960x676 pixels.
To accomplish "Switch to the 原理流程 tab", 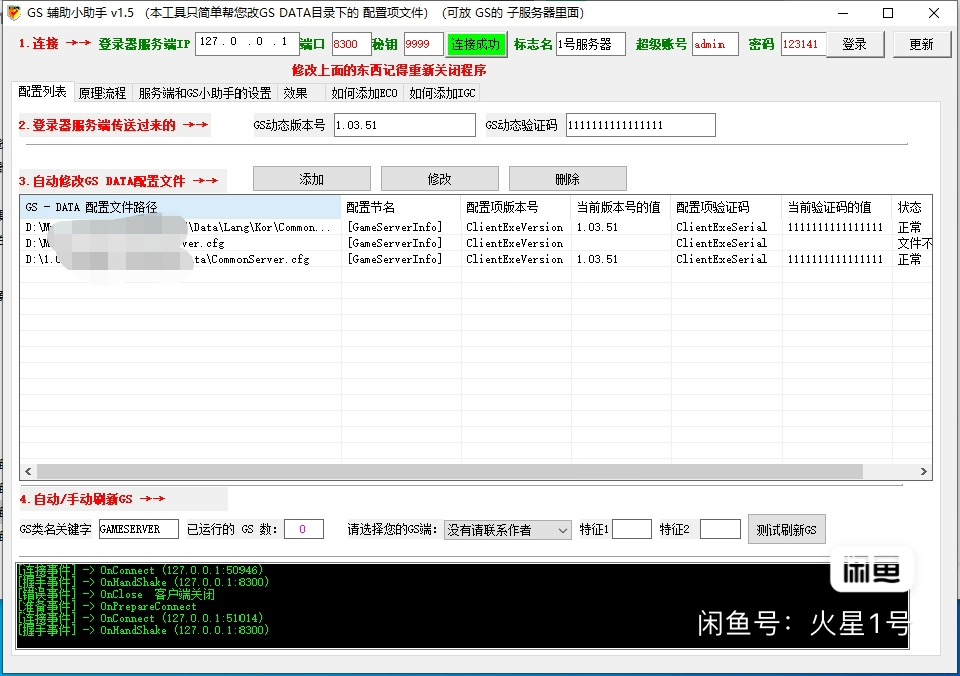I will (102, 93).
